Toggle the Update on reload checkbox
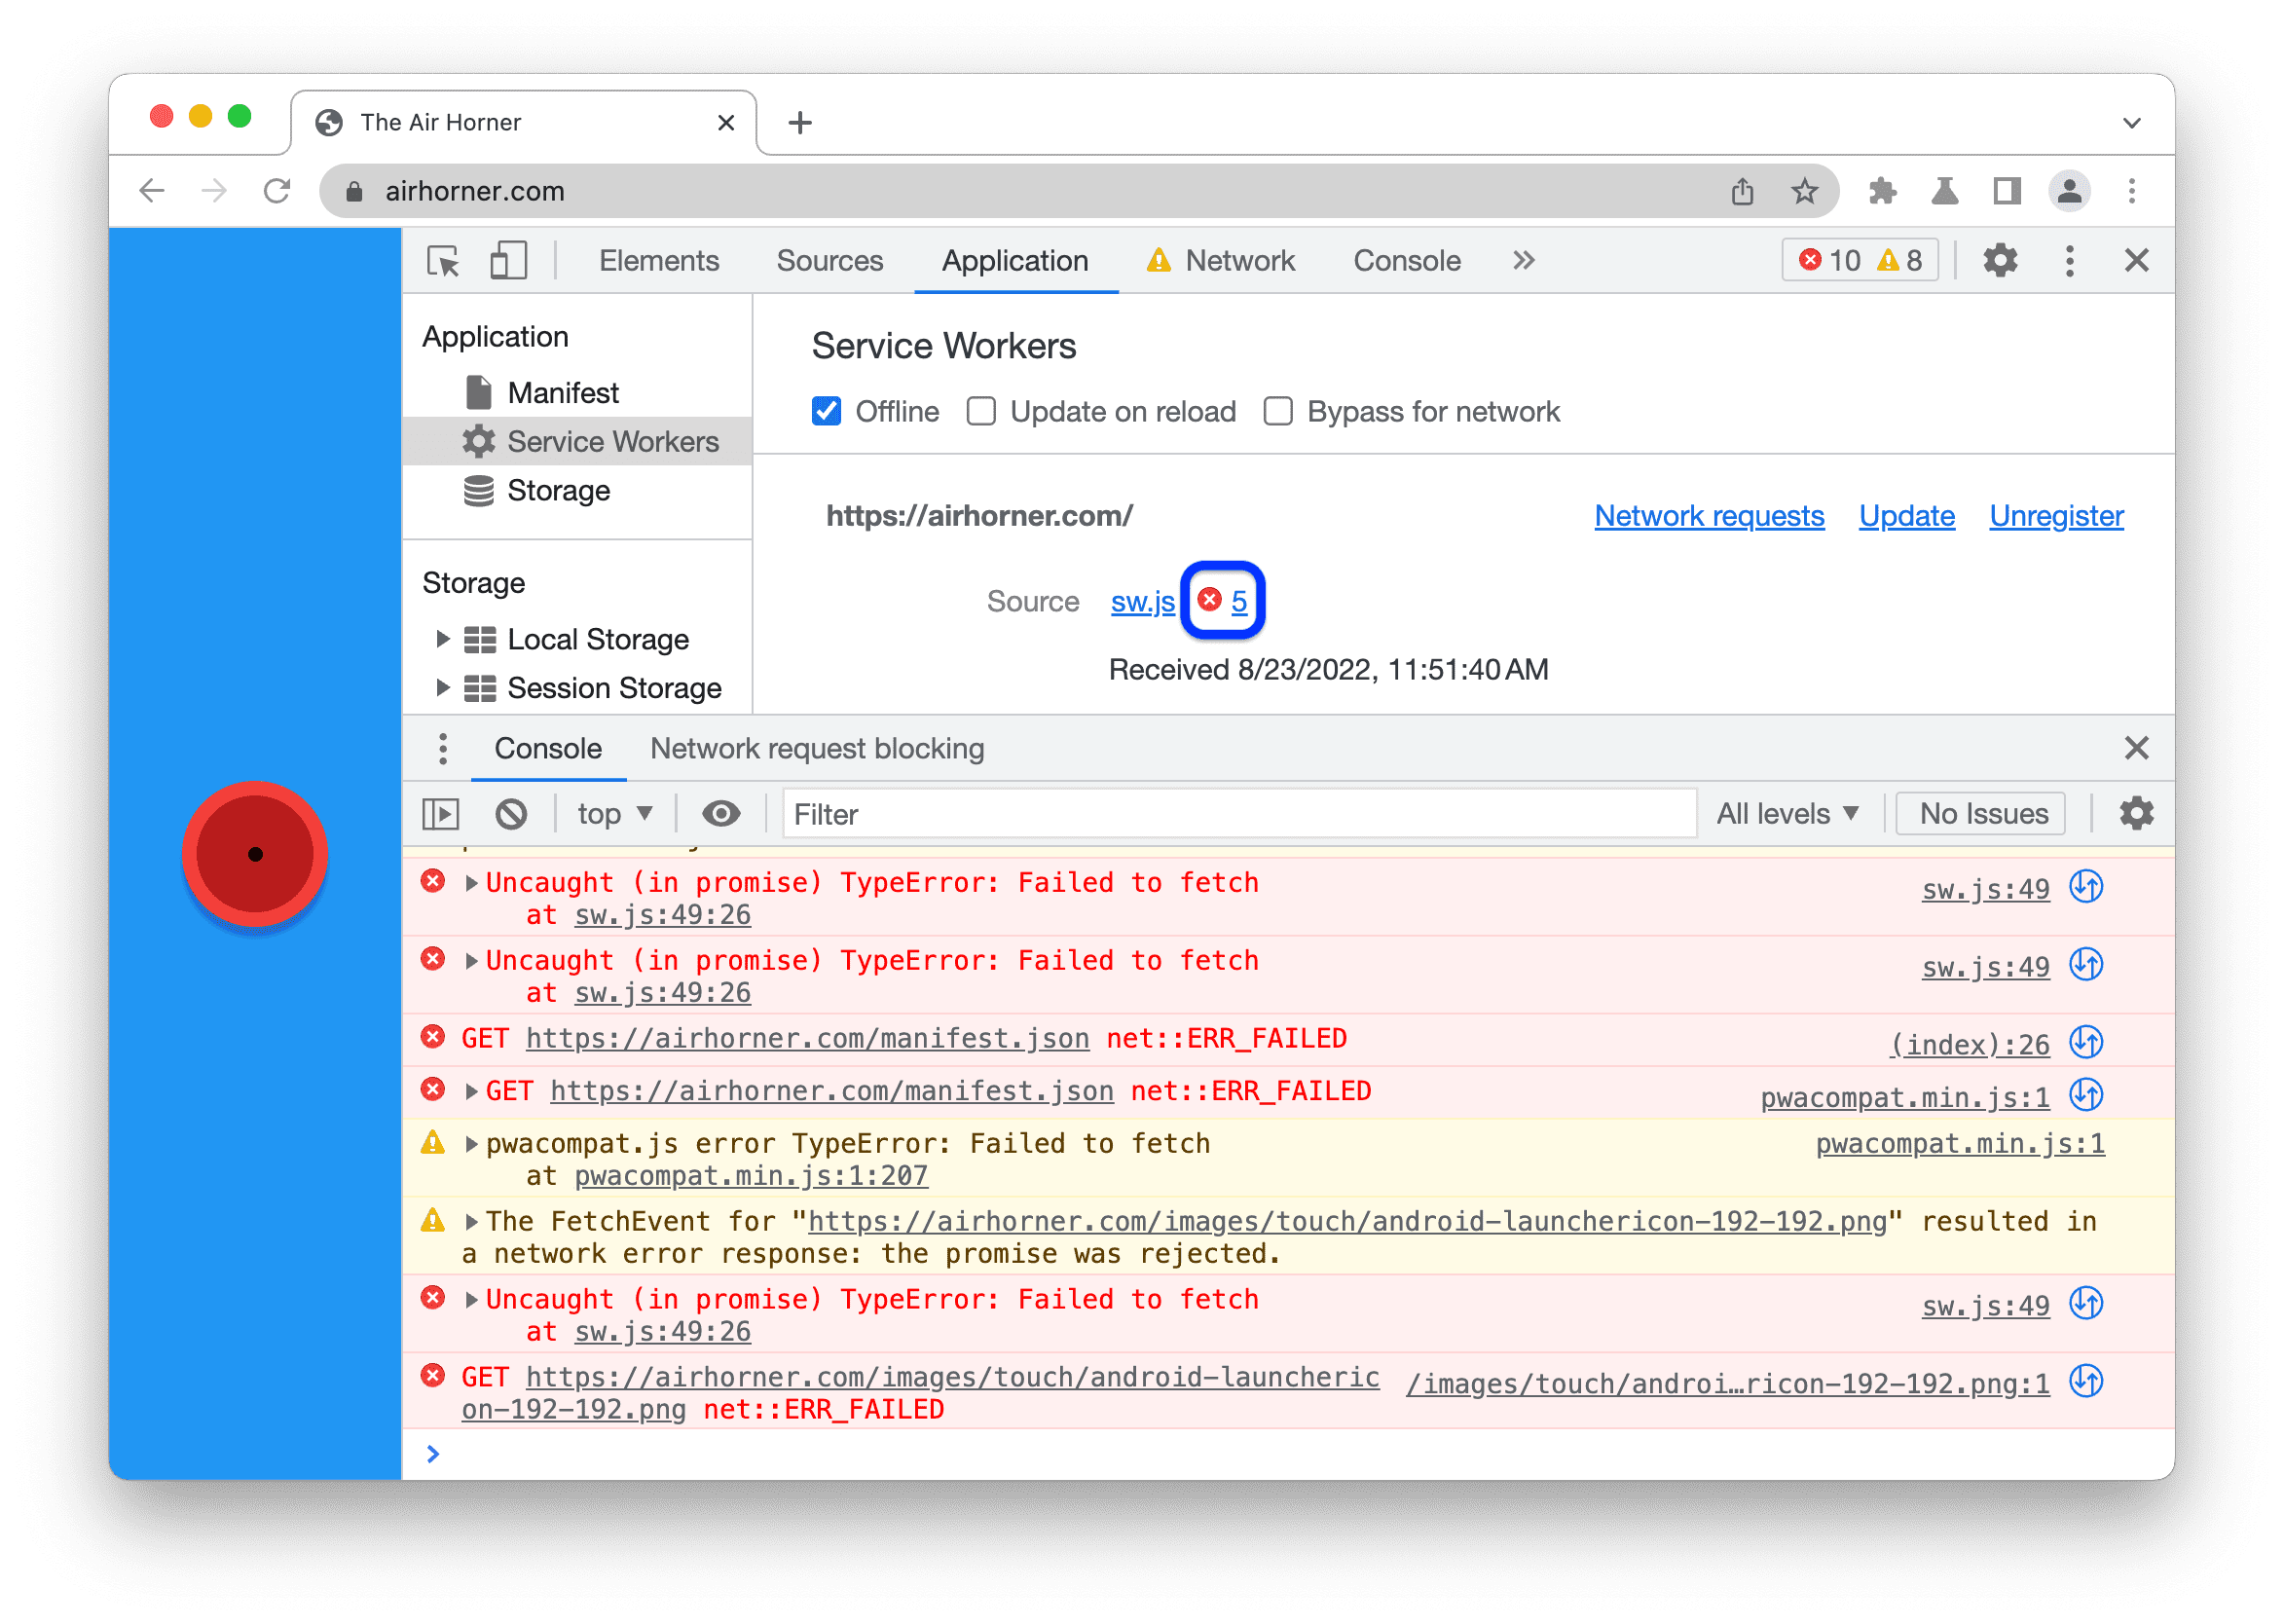The height and width of the screenshot is (1624, 2284). point(980,411)
